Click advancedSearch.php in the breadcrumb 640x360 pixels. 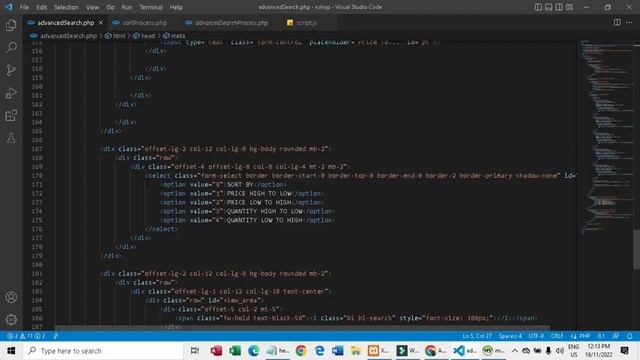(x=68, y=36)
